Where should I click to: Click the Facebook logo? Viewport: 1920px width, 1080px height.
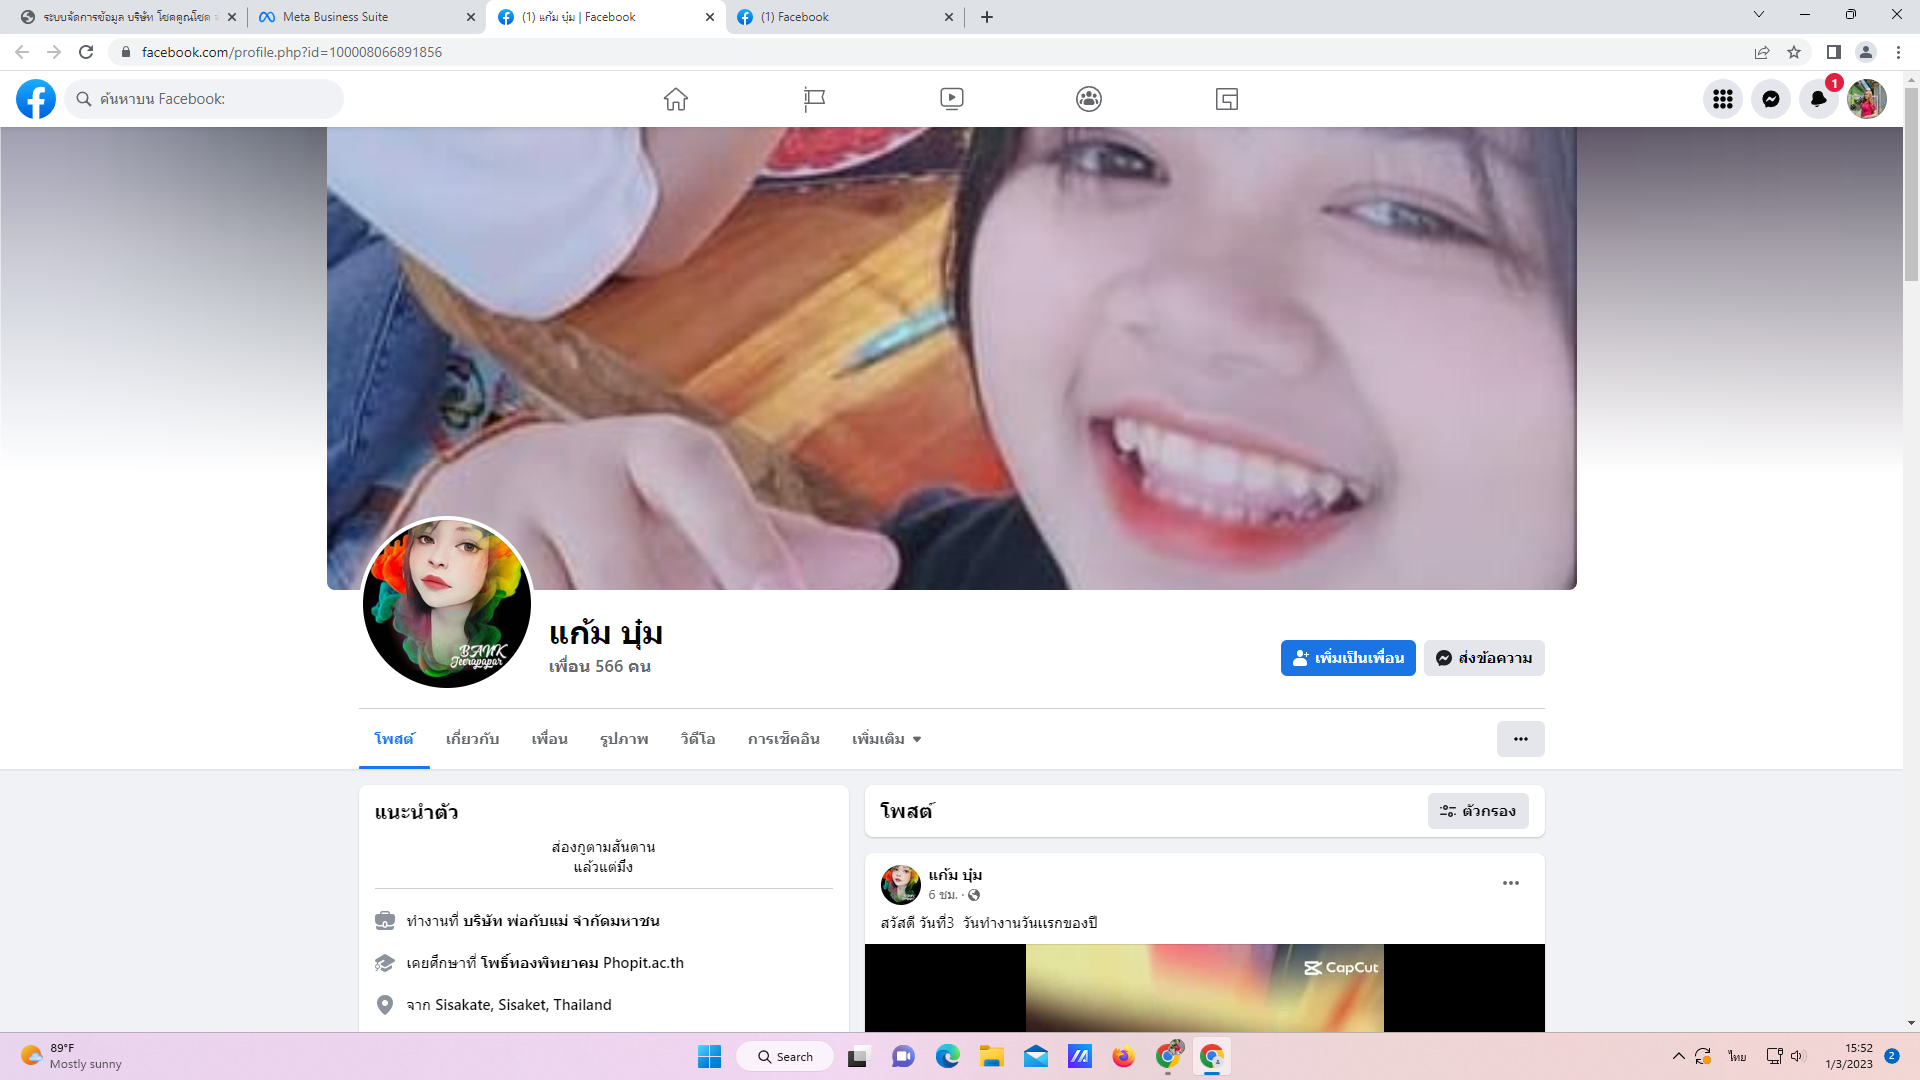[x=36, y=99]
